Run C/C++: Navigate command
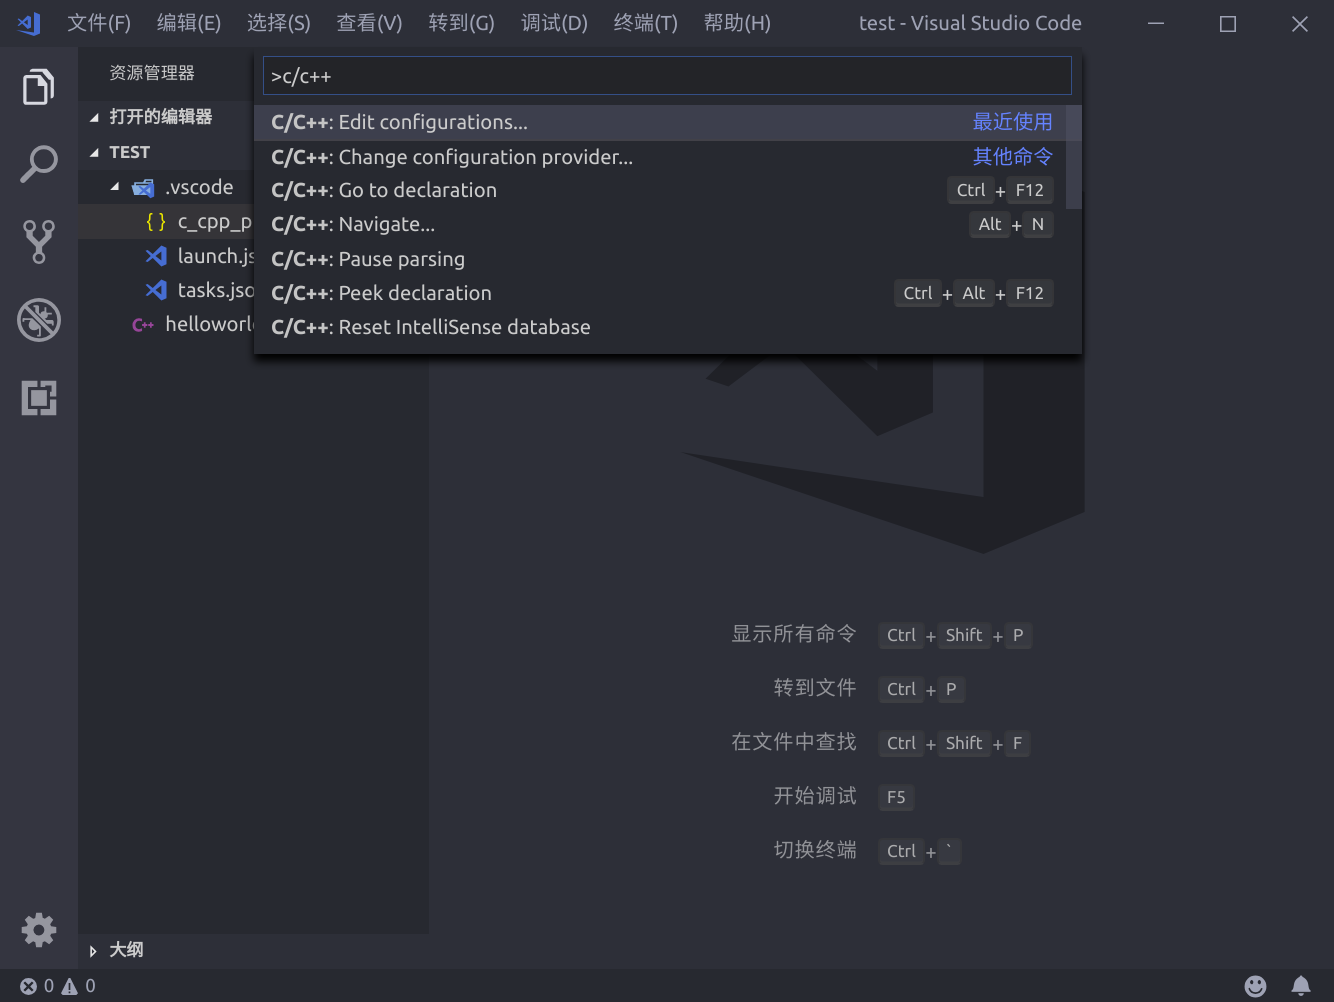This screenshot has width=1334, height=1002. click(x=660, y=225)
